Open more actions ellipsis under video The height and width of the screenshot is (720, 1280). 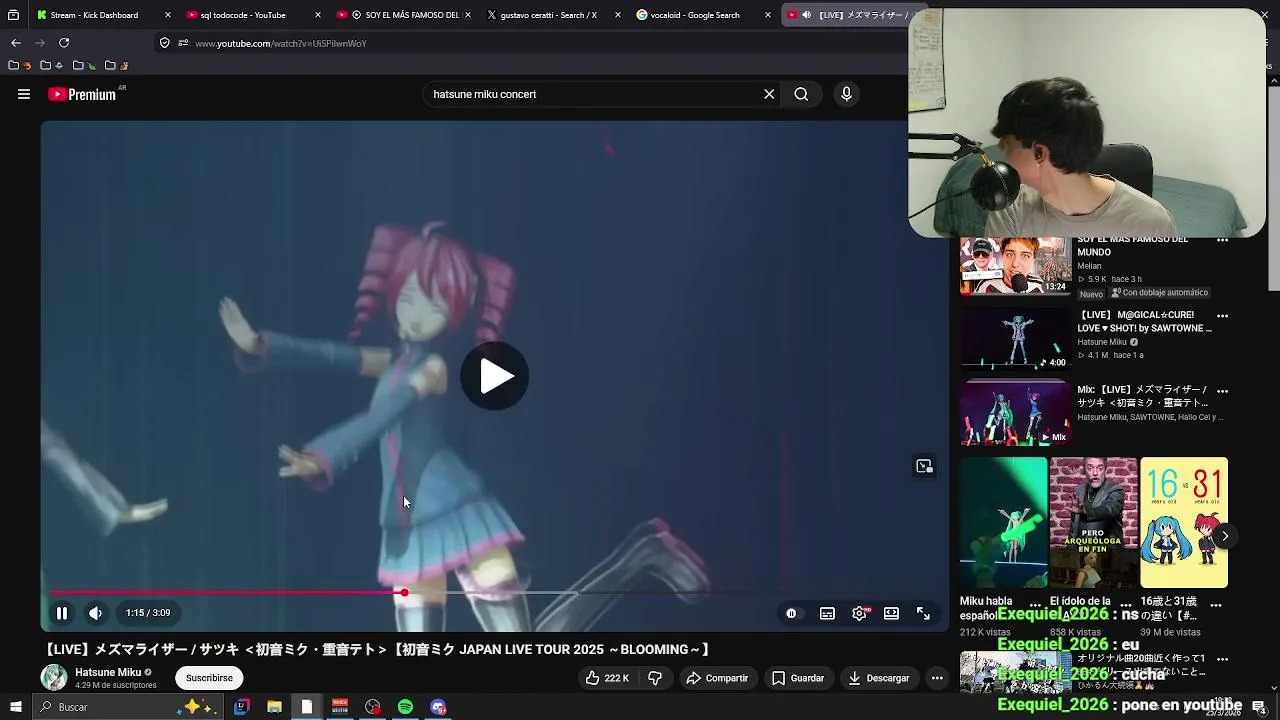[x=937, y=678]
